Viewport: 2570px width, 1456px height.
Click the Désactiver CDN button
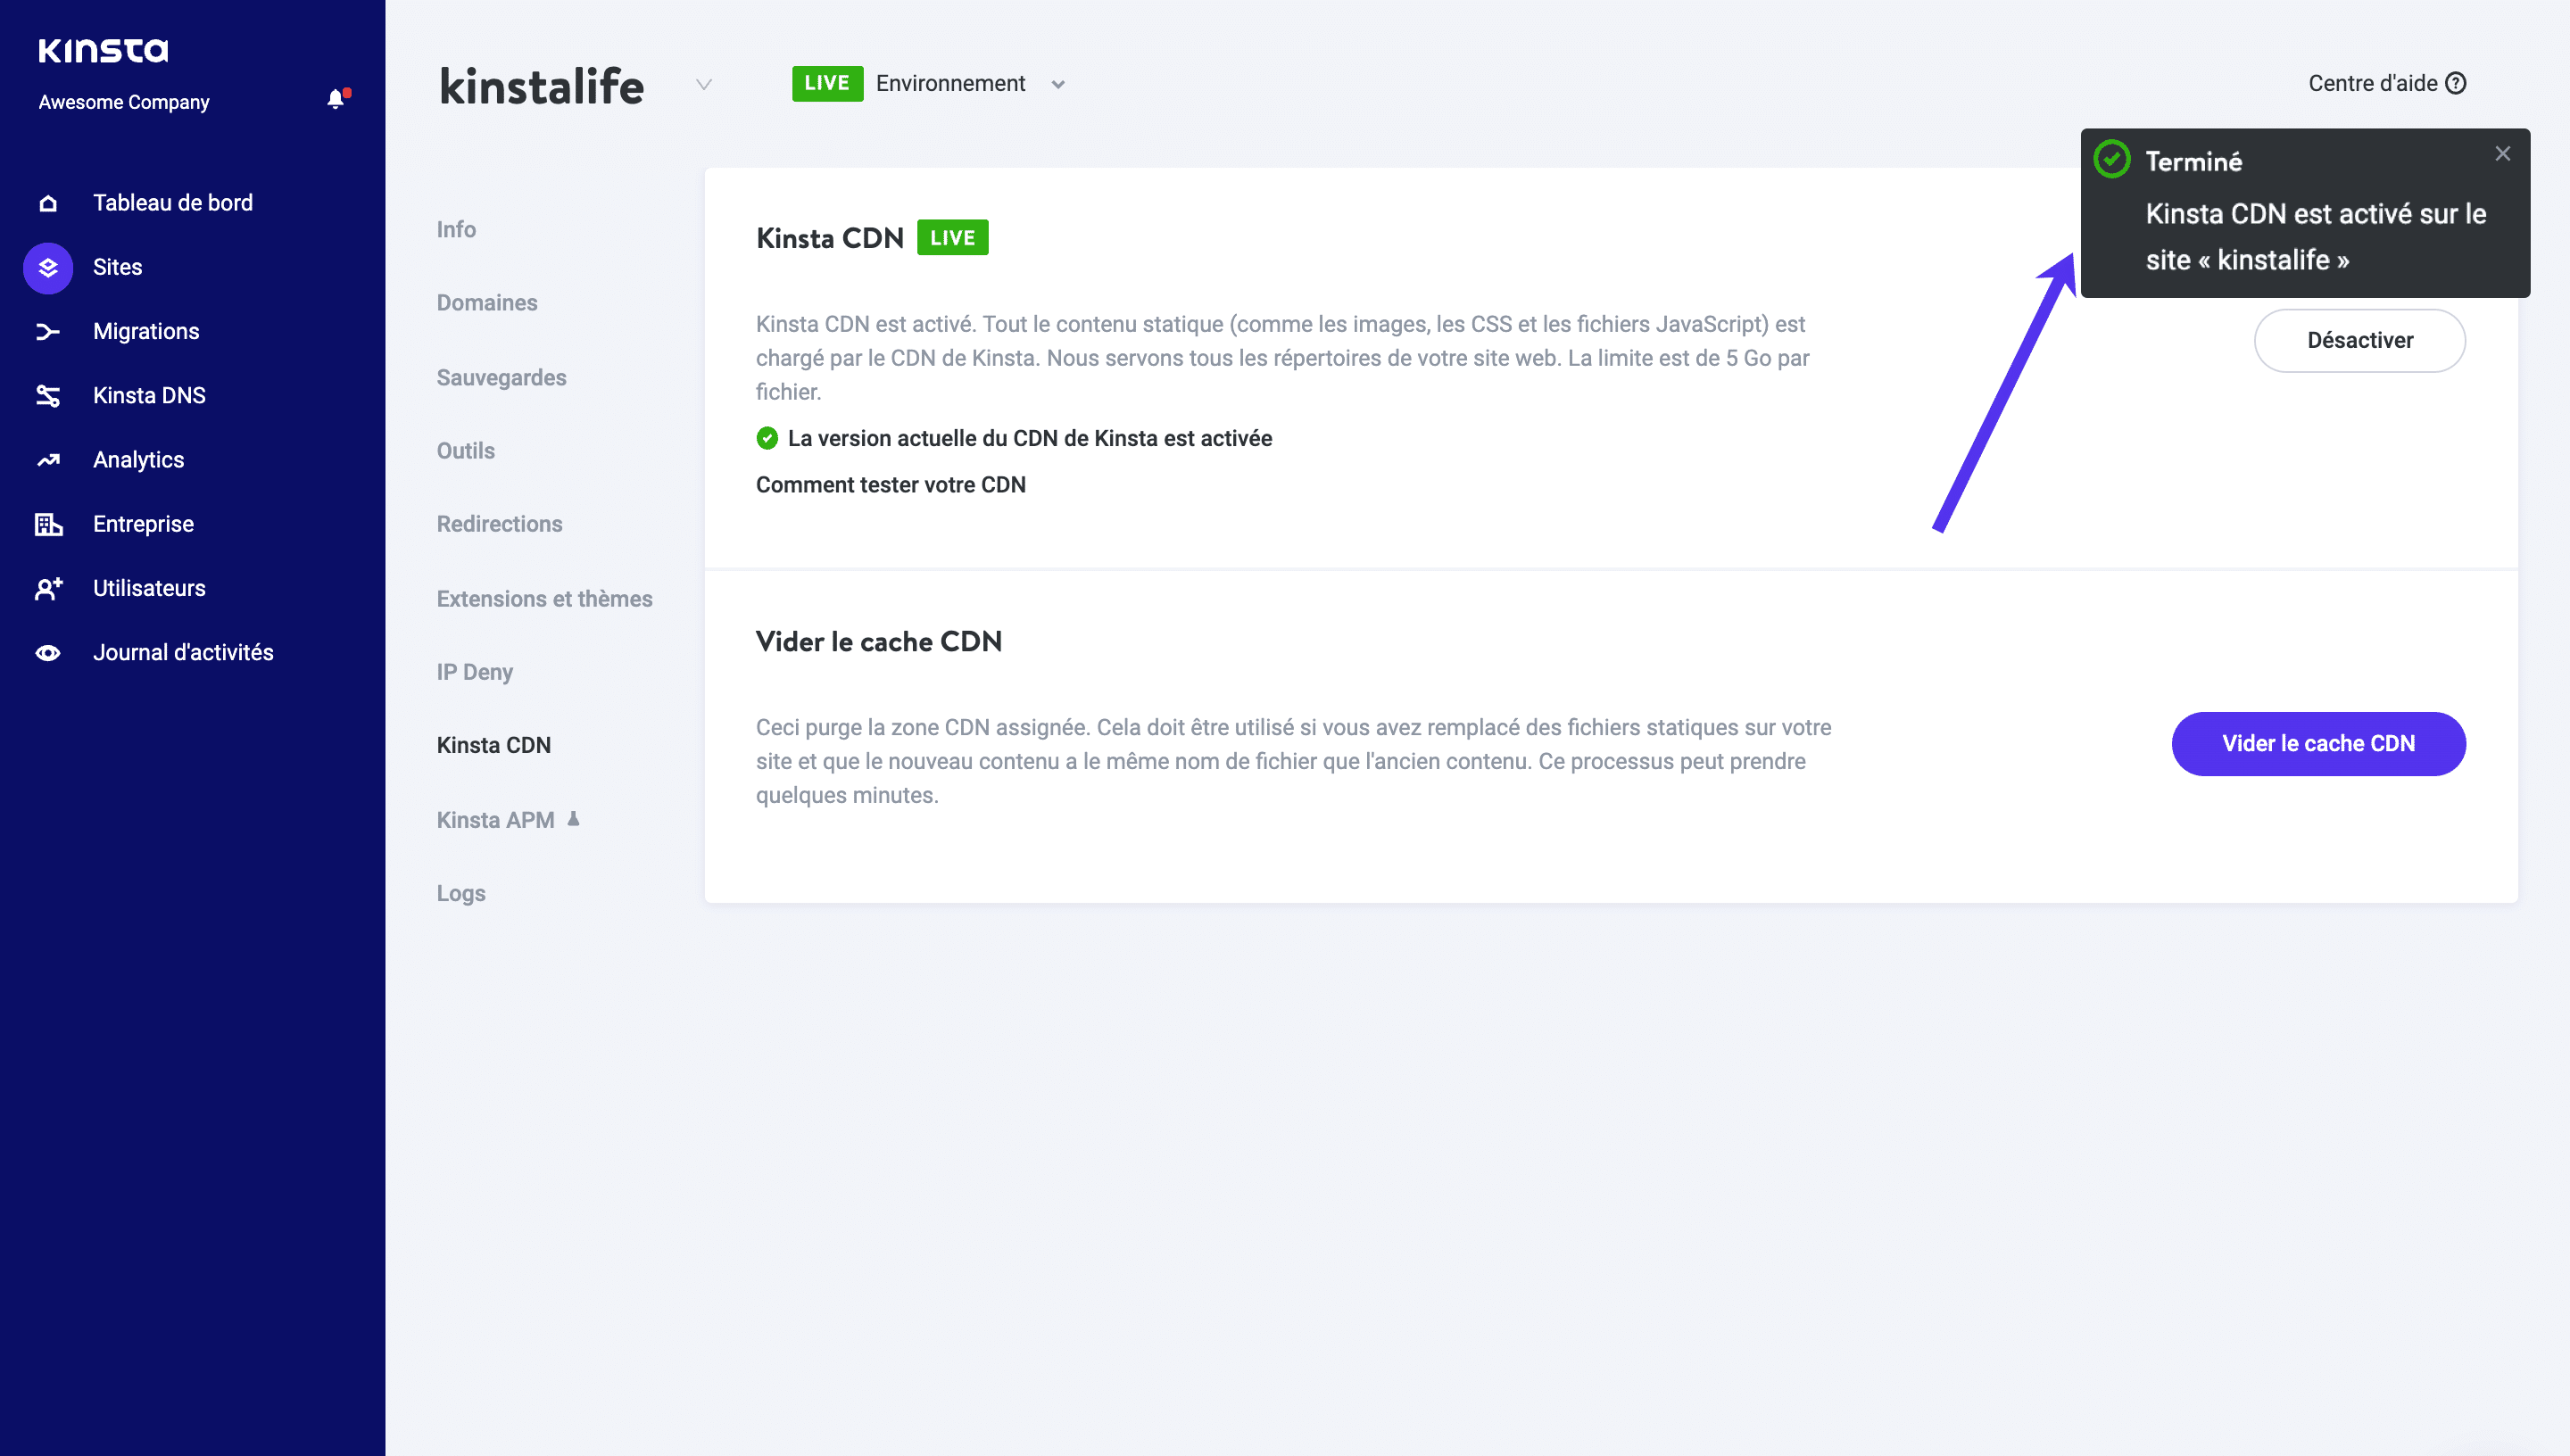click(2360, 339)
